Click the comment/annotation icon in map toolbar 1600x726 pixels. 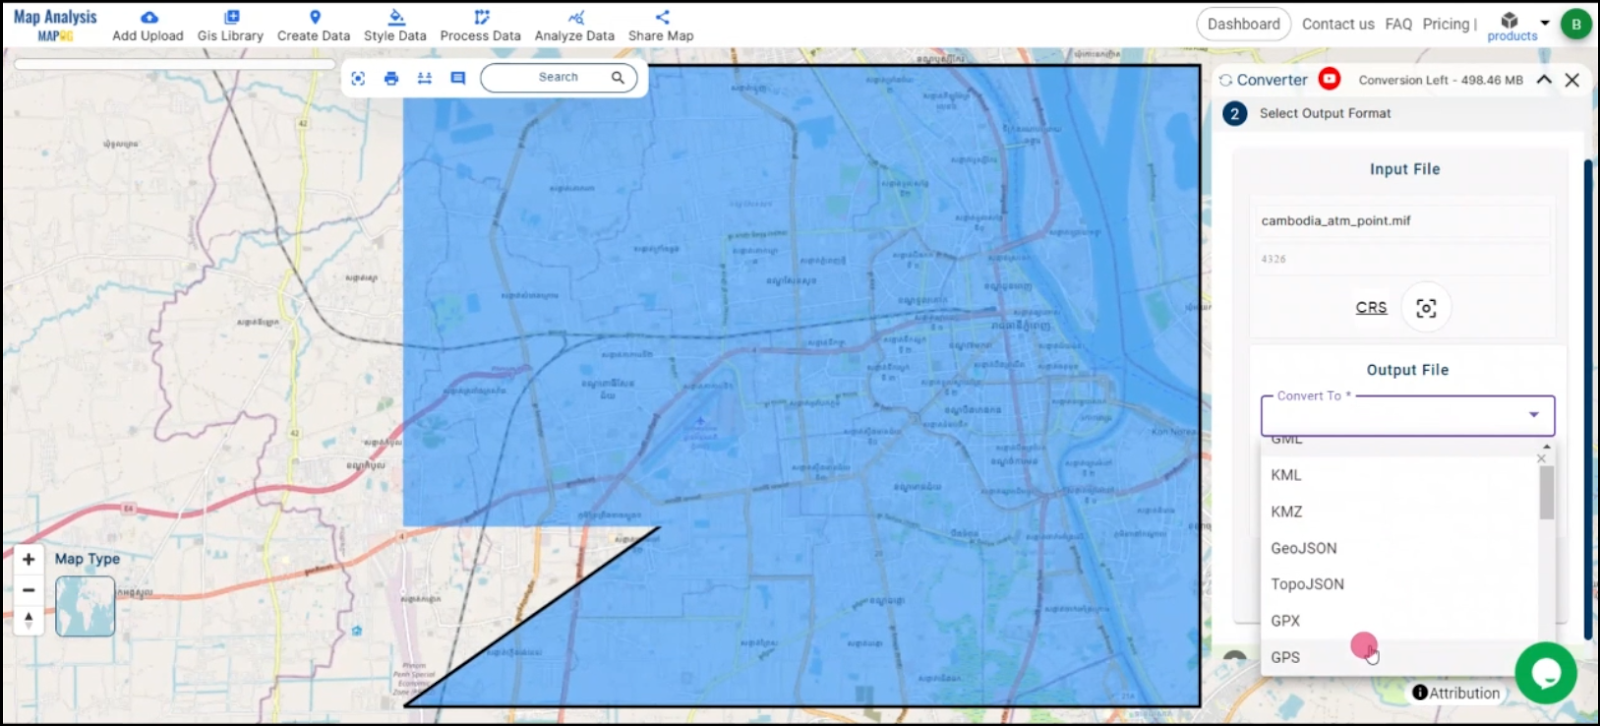458,78
